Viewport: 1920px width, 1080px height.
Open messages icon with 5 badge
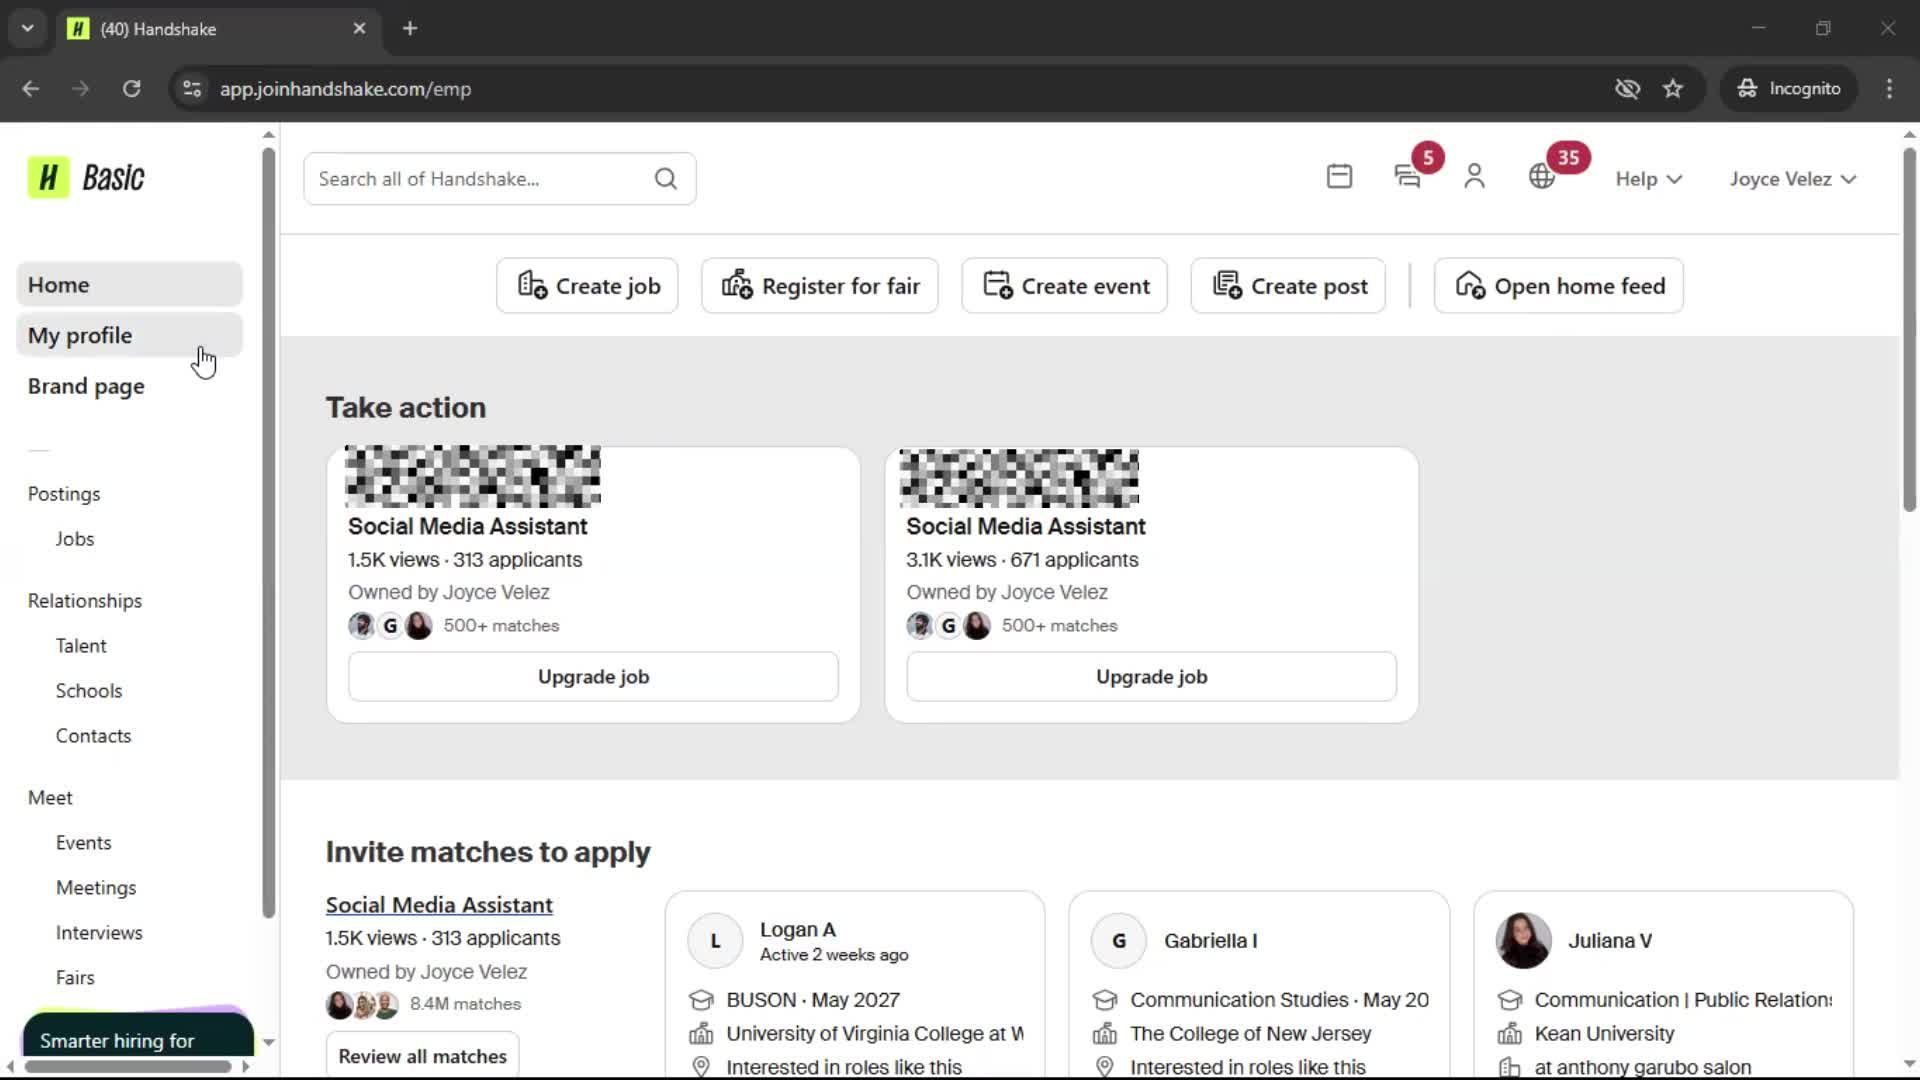(x=1408, y=177)
